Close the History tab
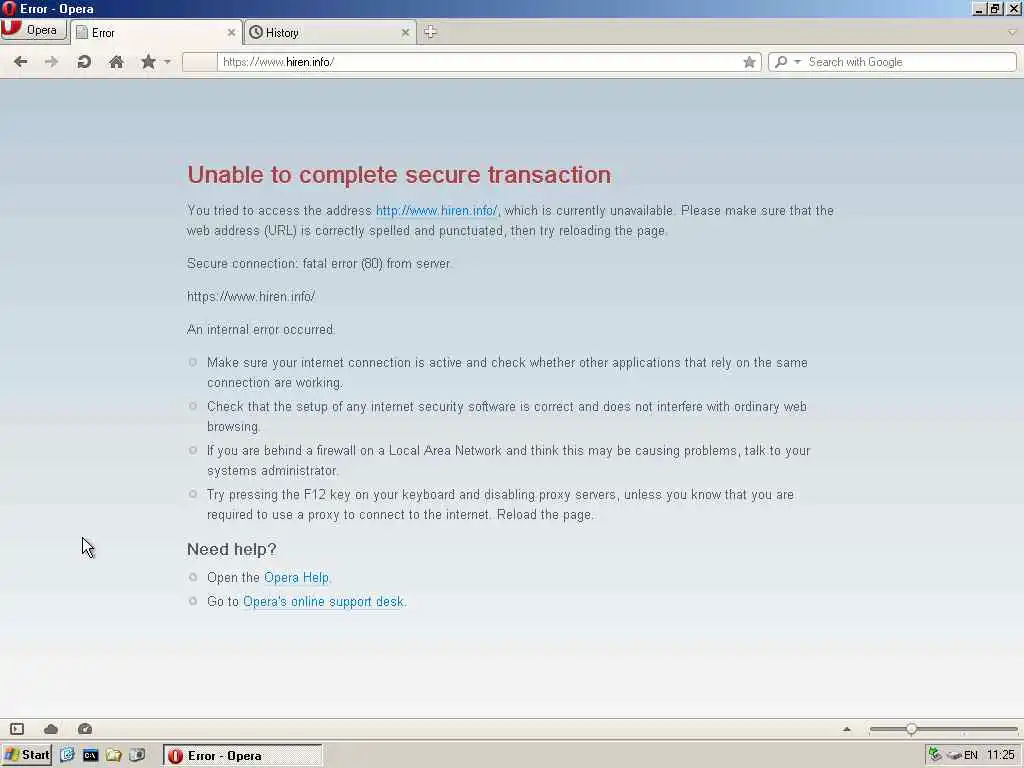Screen dimensions: 1024x768 (x=405, y=33)
